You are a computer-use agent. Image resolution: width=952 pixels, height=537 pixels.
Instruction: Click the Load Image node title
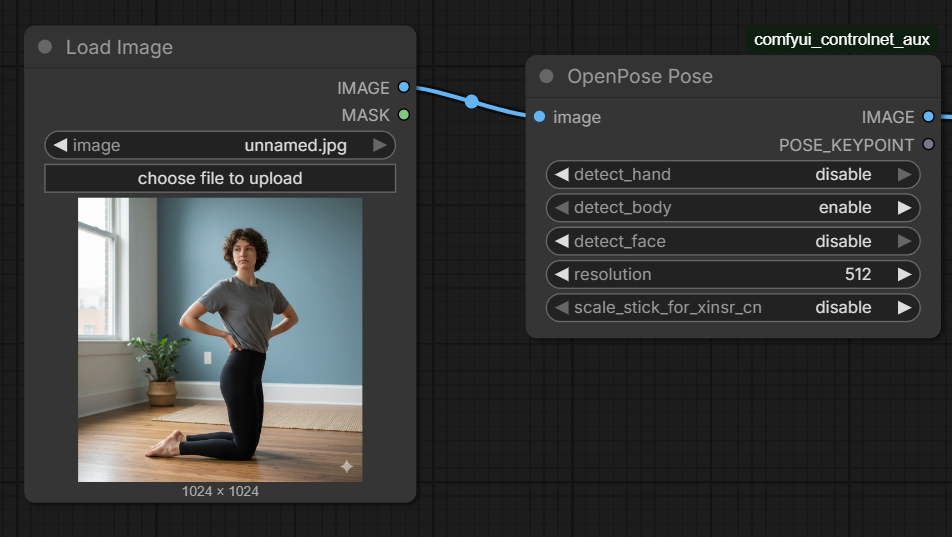[119, 47]
